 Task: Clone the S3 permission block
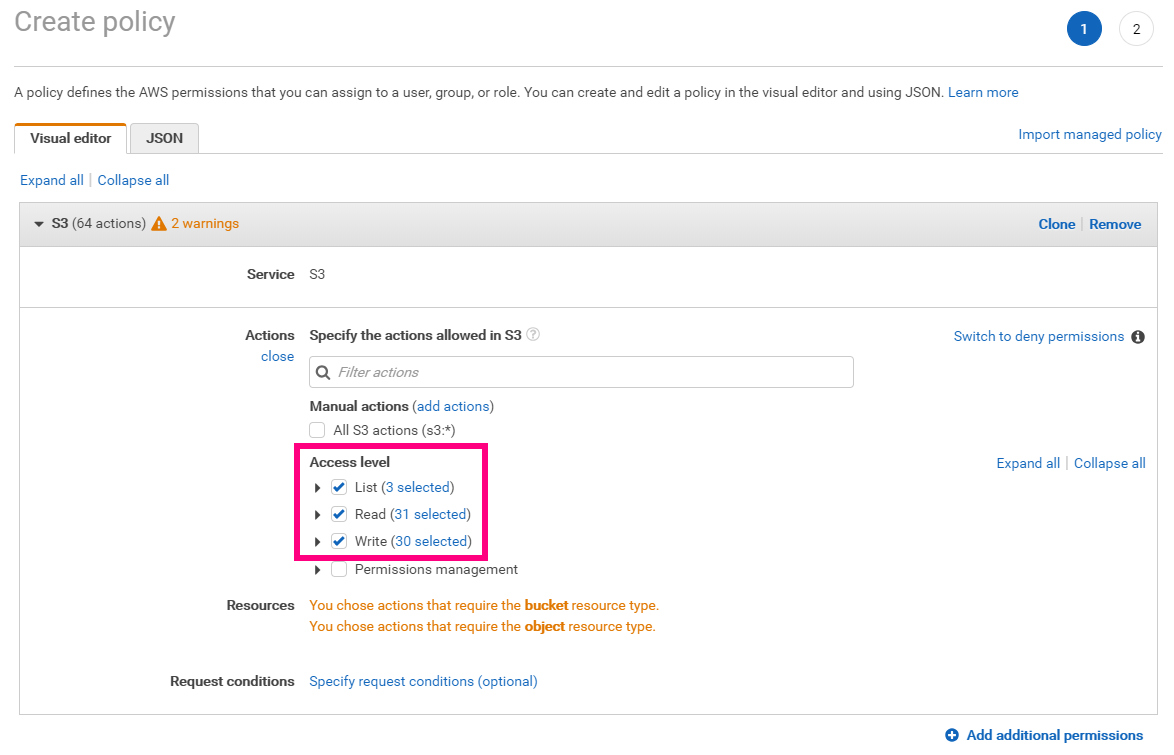[1056, 224]
